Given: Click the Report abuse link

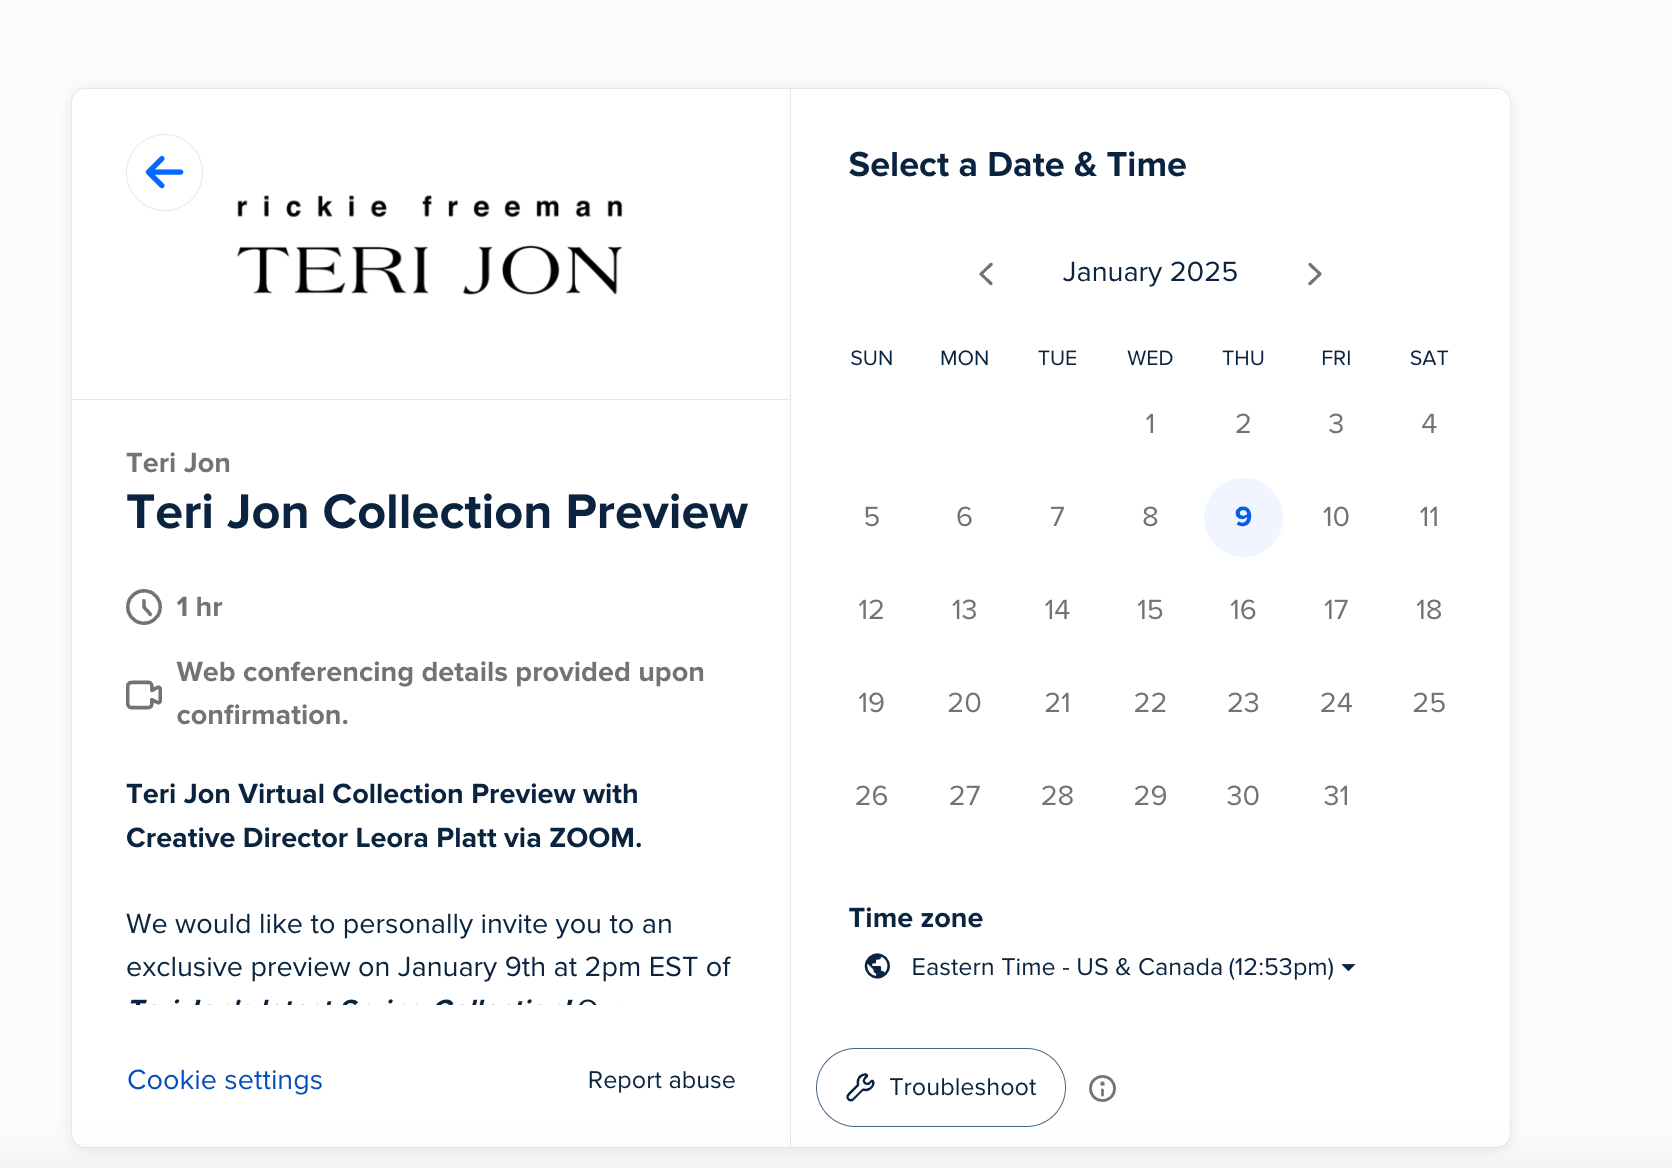Looking at the screenshot, I should 661,1080.
